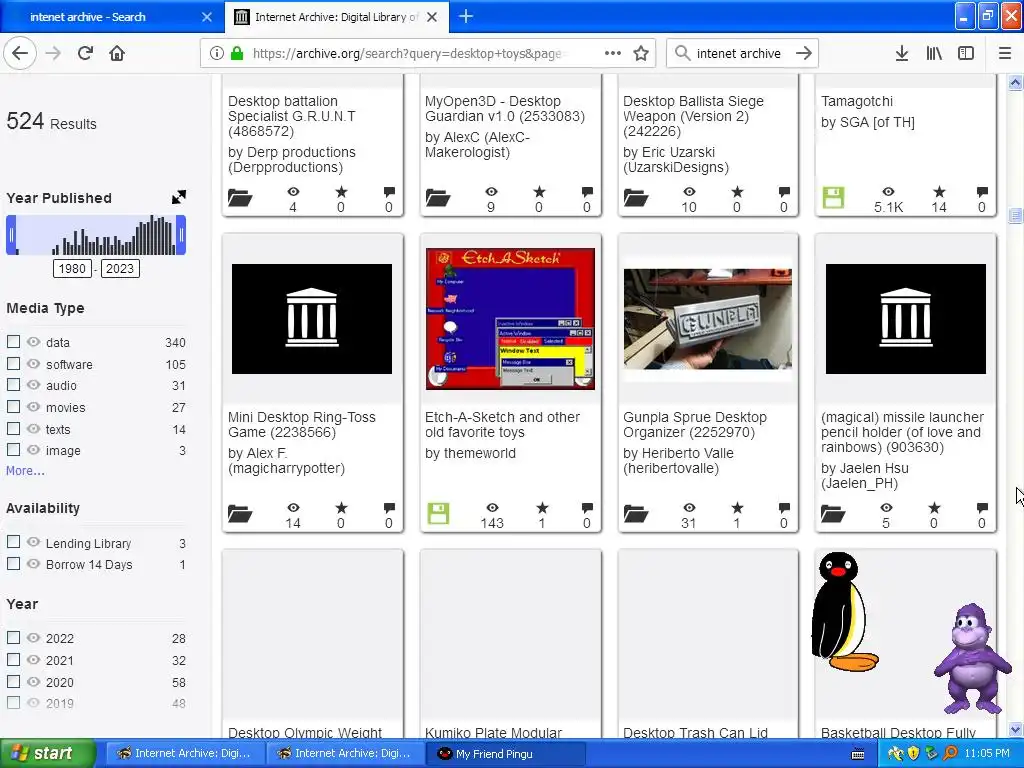Go back using browser back arrow
Screen dimensions: 1024x768
point(20,54)
